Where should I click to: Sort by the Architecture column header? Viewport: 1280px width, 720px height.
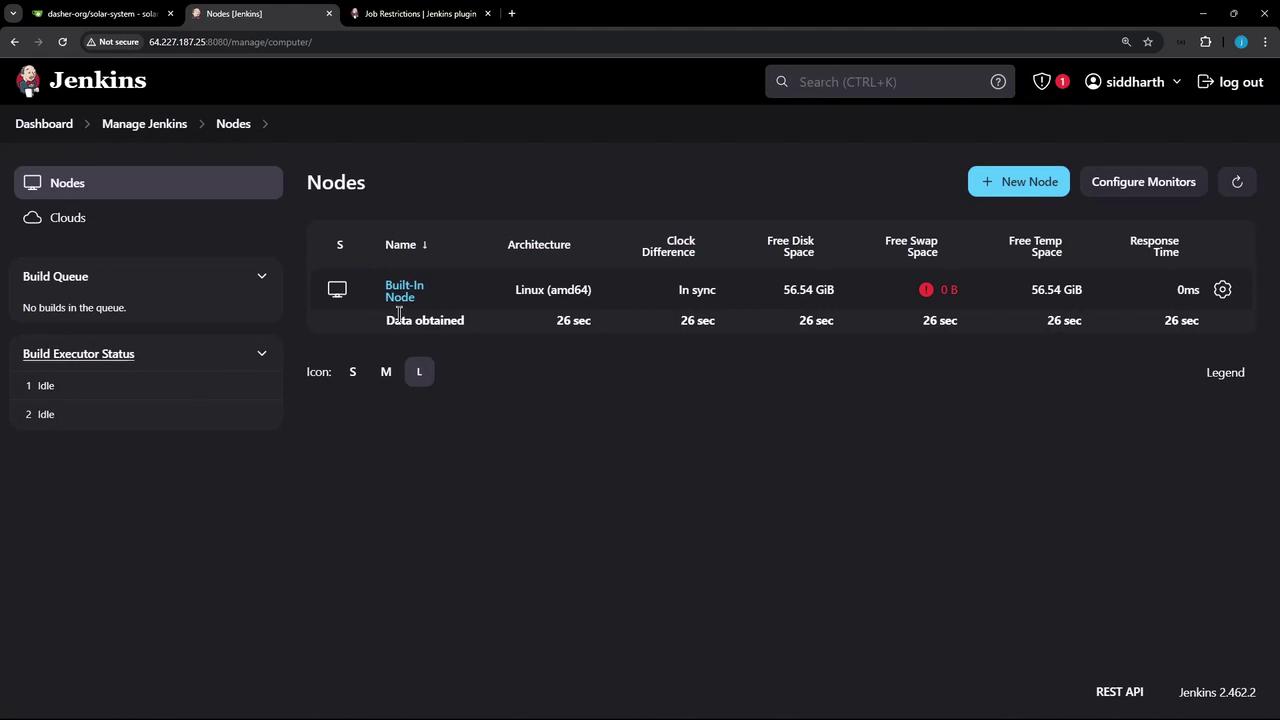[x=539, y=245]
